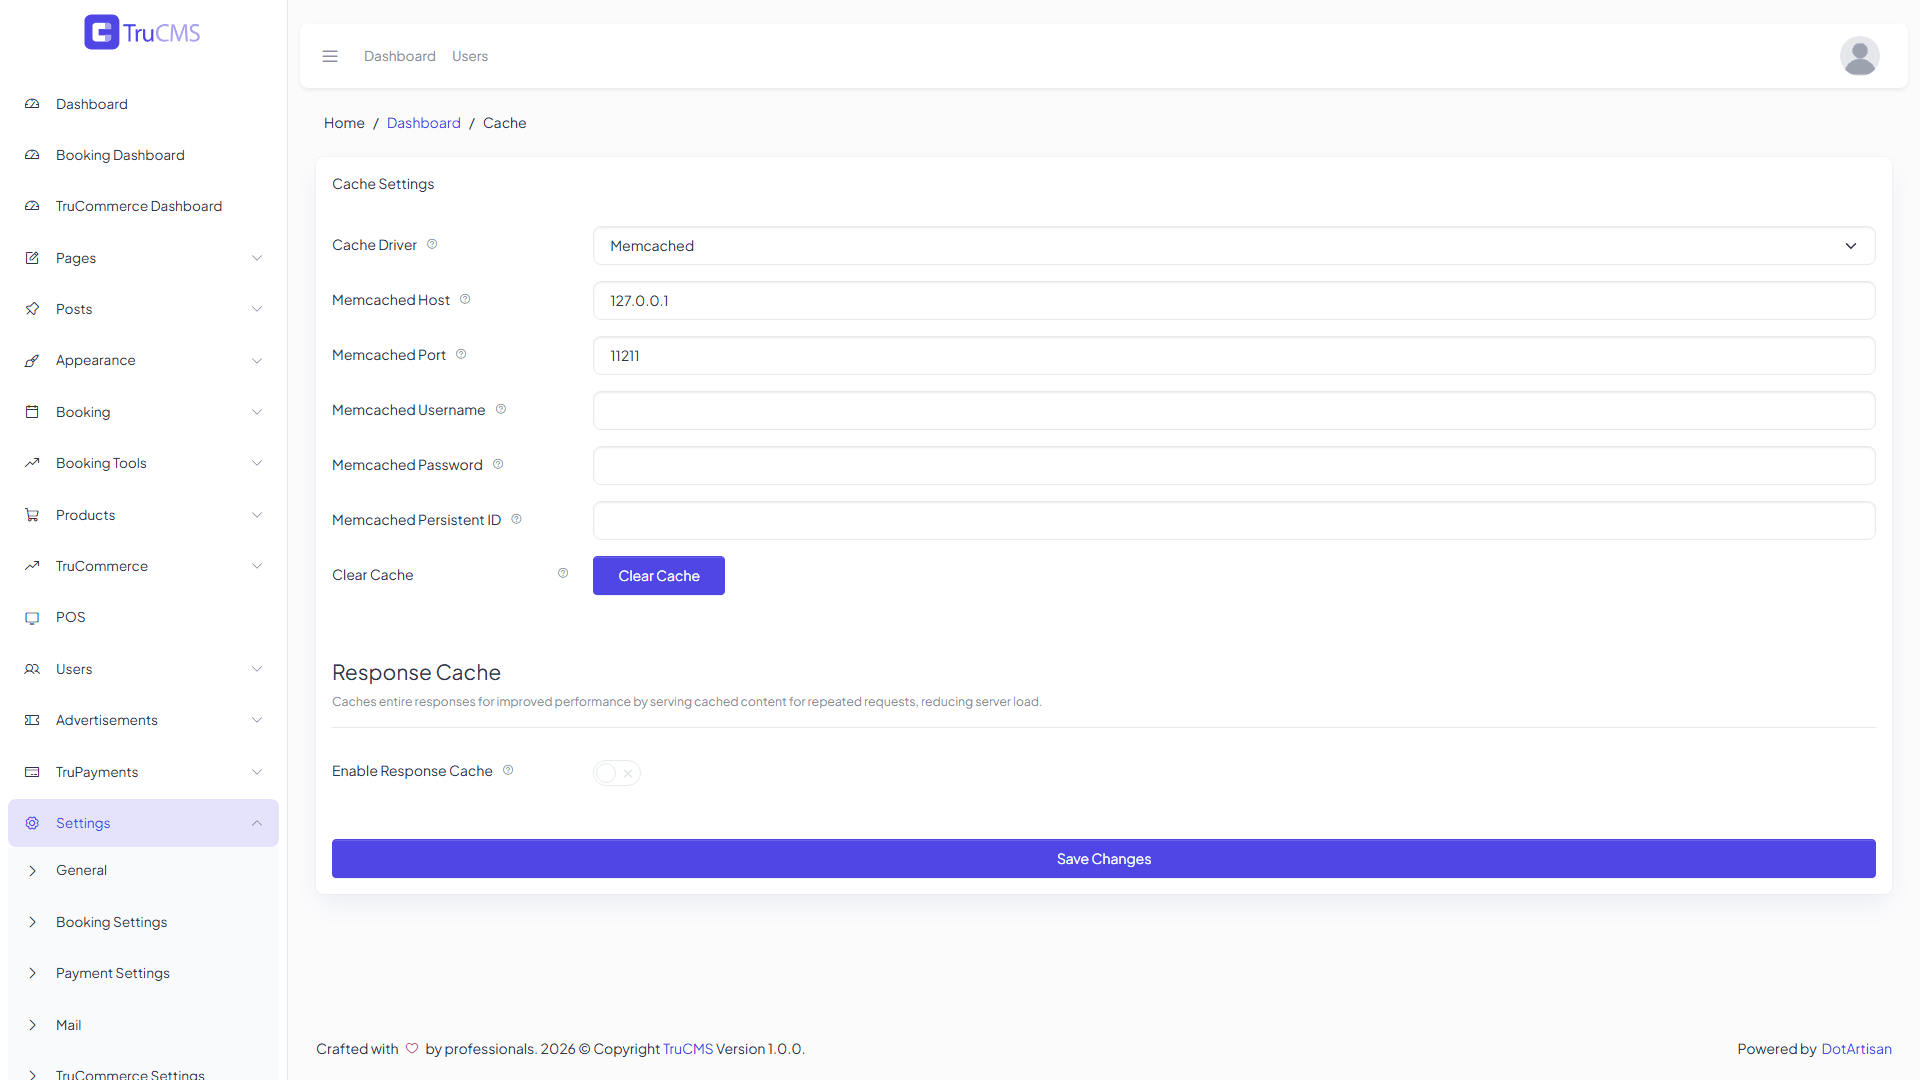Screen dimensions: 1920x1080
Task: Click the Products cart icon
Action: [32, 515]
